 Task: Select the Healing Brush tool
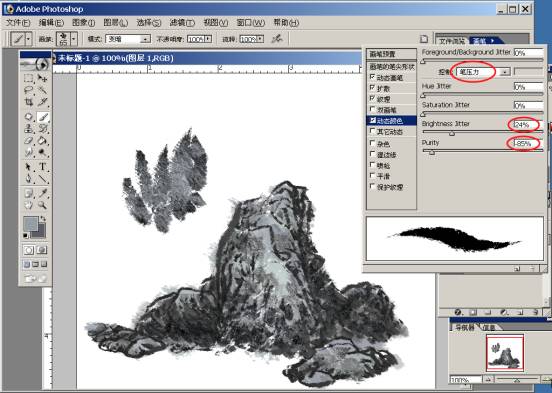tap(29, 117)
